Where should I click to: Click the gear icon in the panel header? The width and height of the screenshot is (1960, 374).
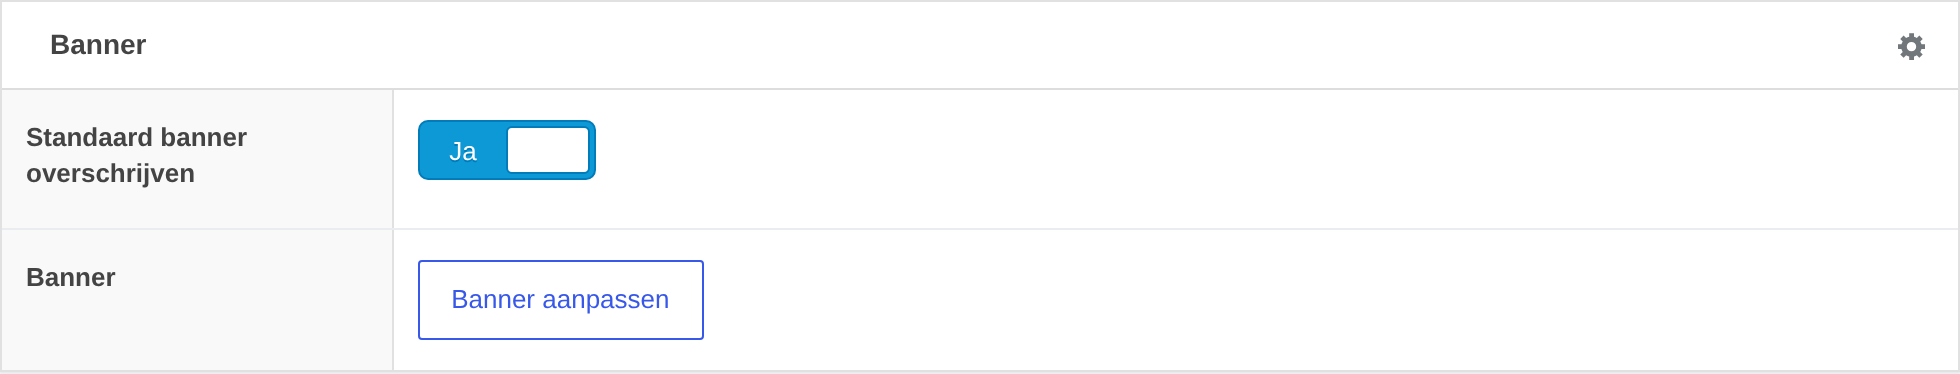(1911, 46)
